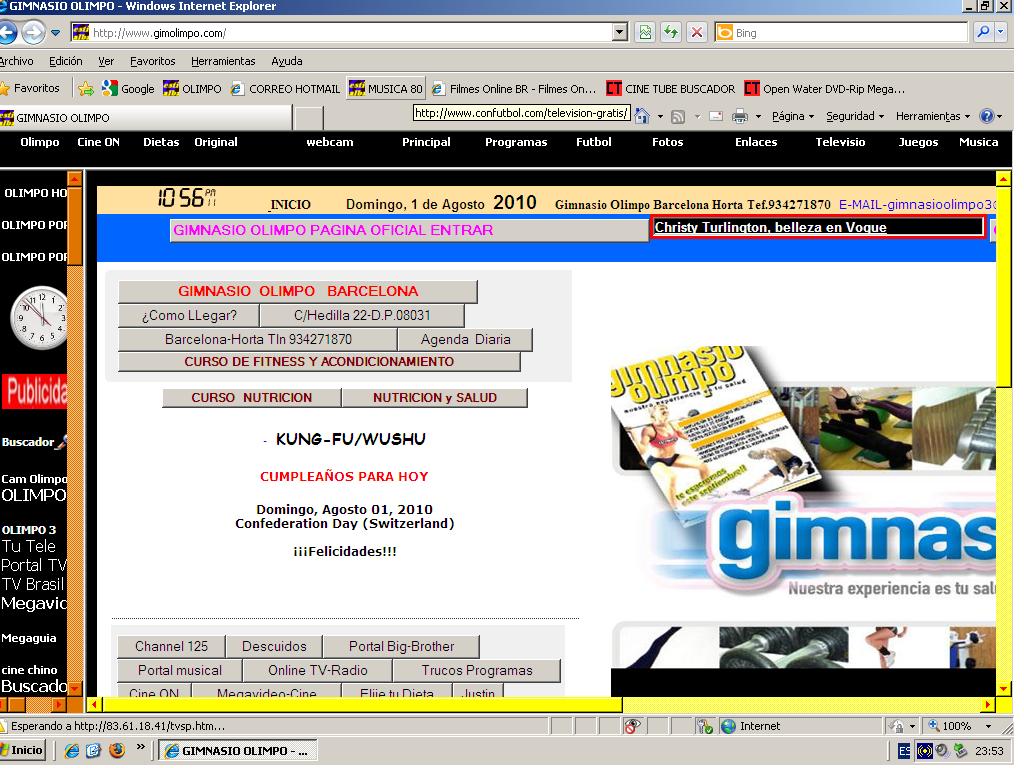This screenshot has height=768, width=1024.
Task: Click the CURSO NUTRICION button
Action: [252, 398]
